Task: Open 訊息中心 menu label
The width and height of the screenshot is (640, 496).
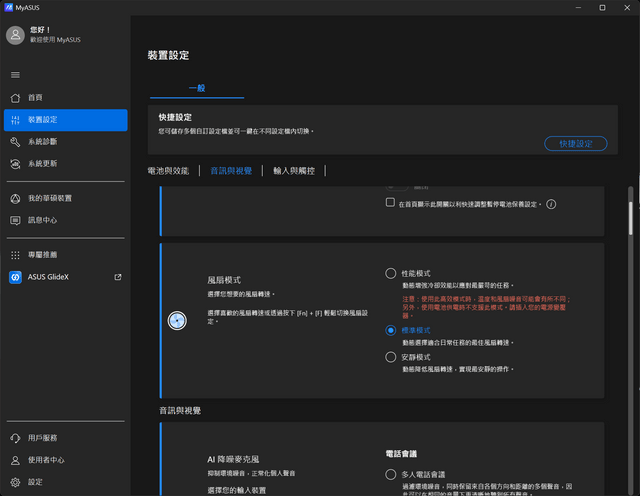Action: 42,220
